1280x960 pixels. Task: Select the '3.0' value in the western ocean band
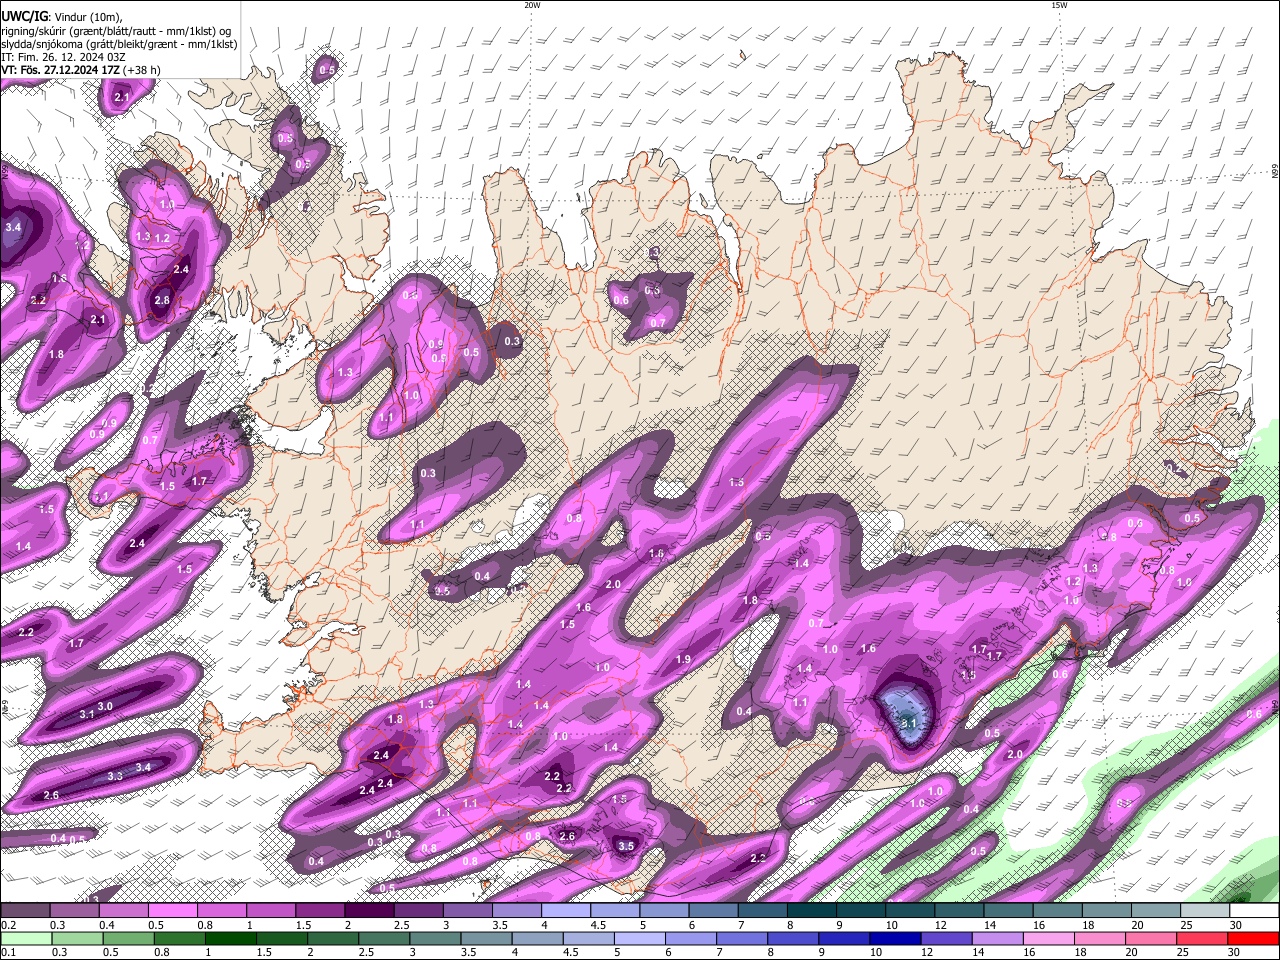[105, 706]
